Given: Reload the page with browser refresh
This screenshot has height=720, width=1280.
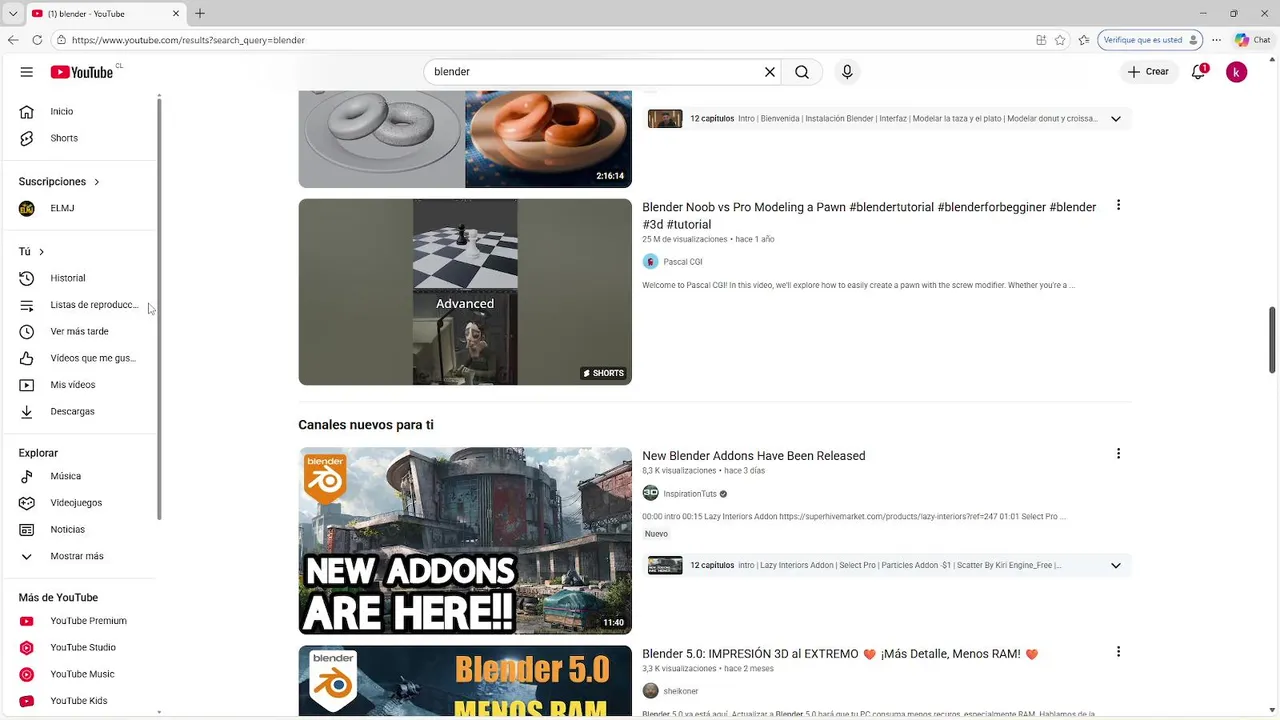Looking at the screenshot, I should click(x=37, y=40).
